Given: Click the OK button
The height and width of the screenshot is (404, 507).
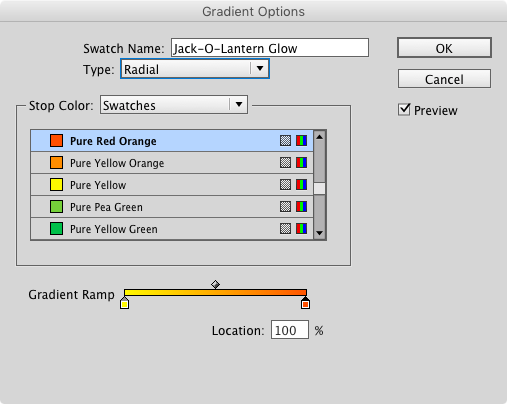Looking at the screenshot, I should pos(444,48).
